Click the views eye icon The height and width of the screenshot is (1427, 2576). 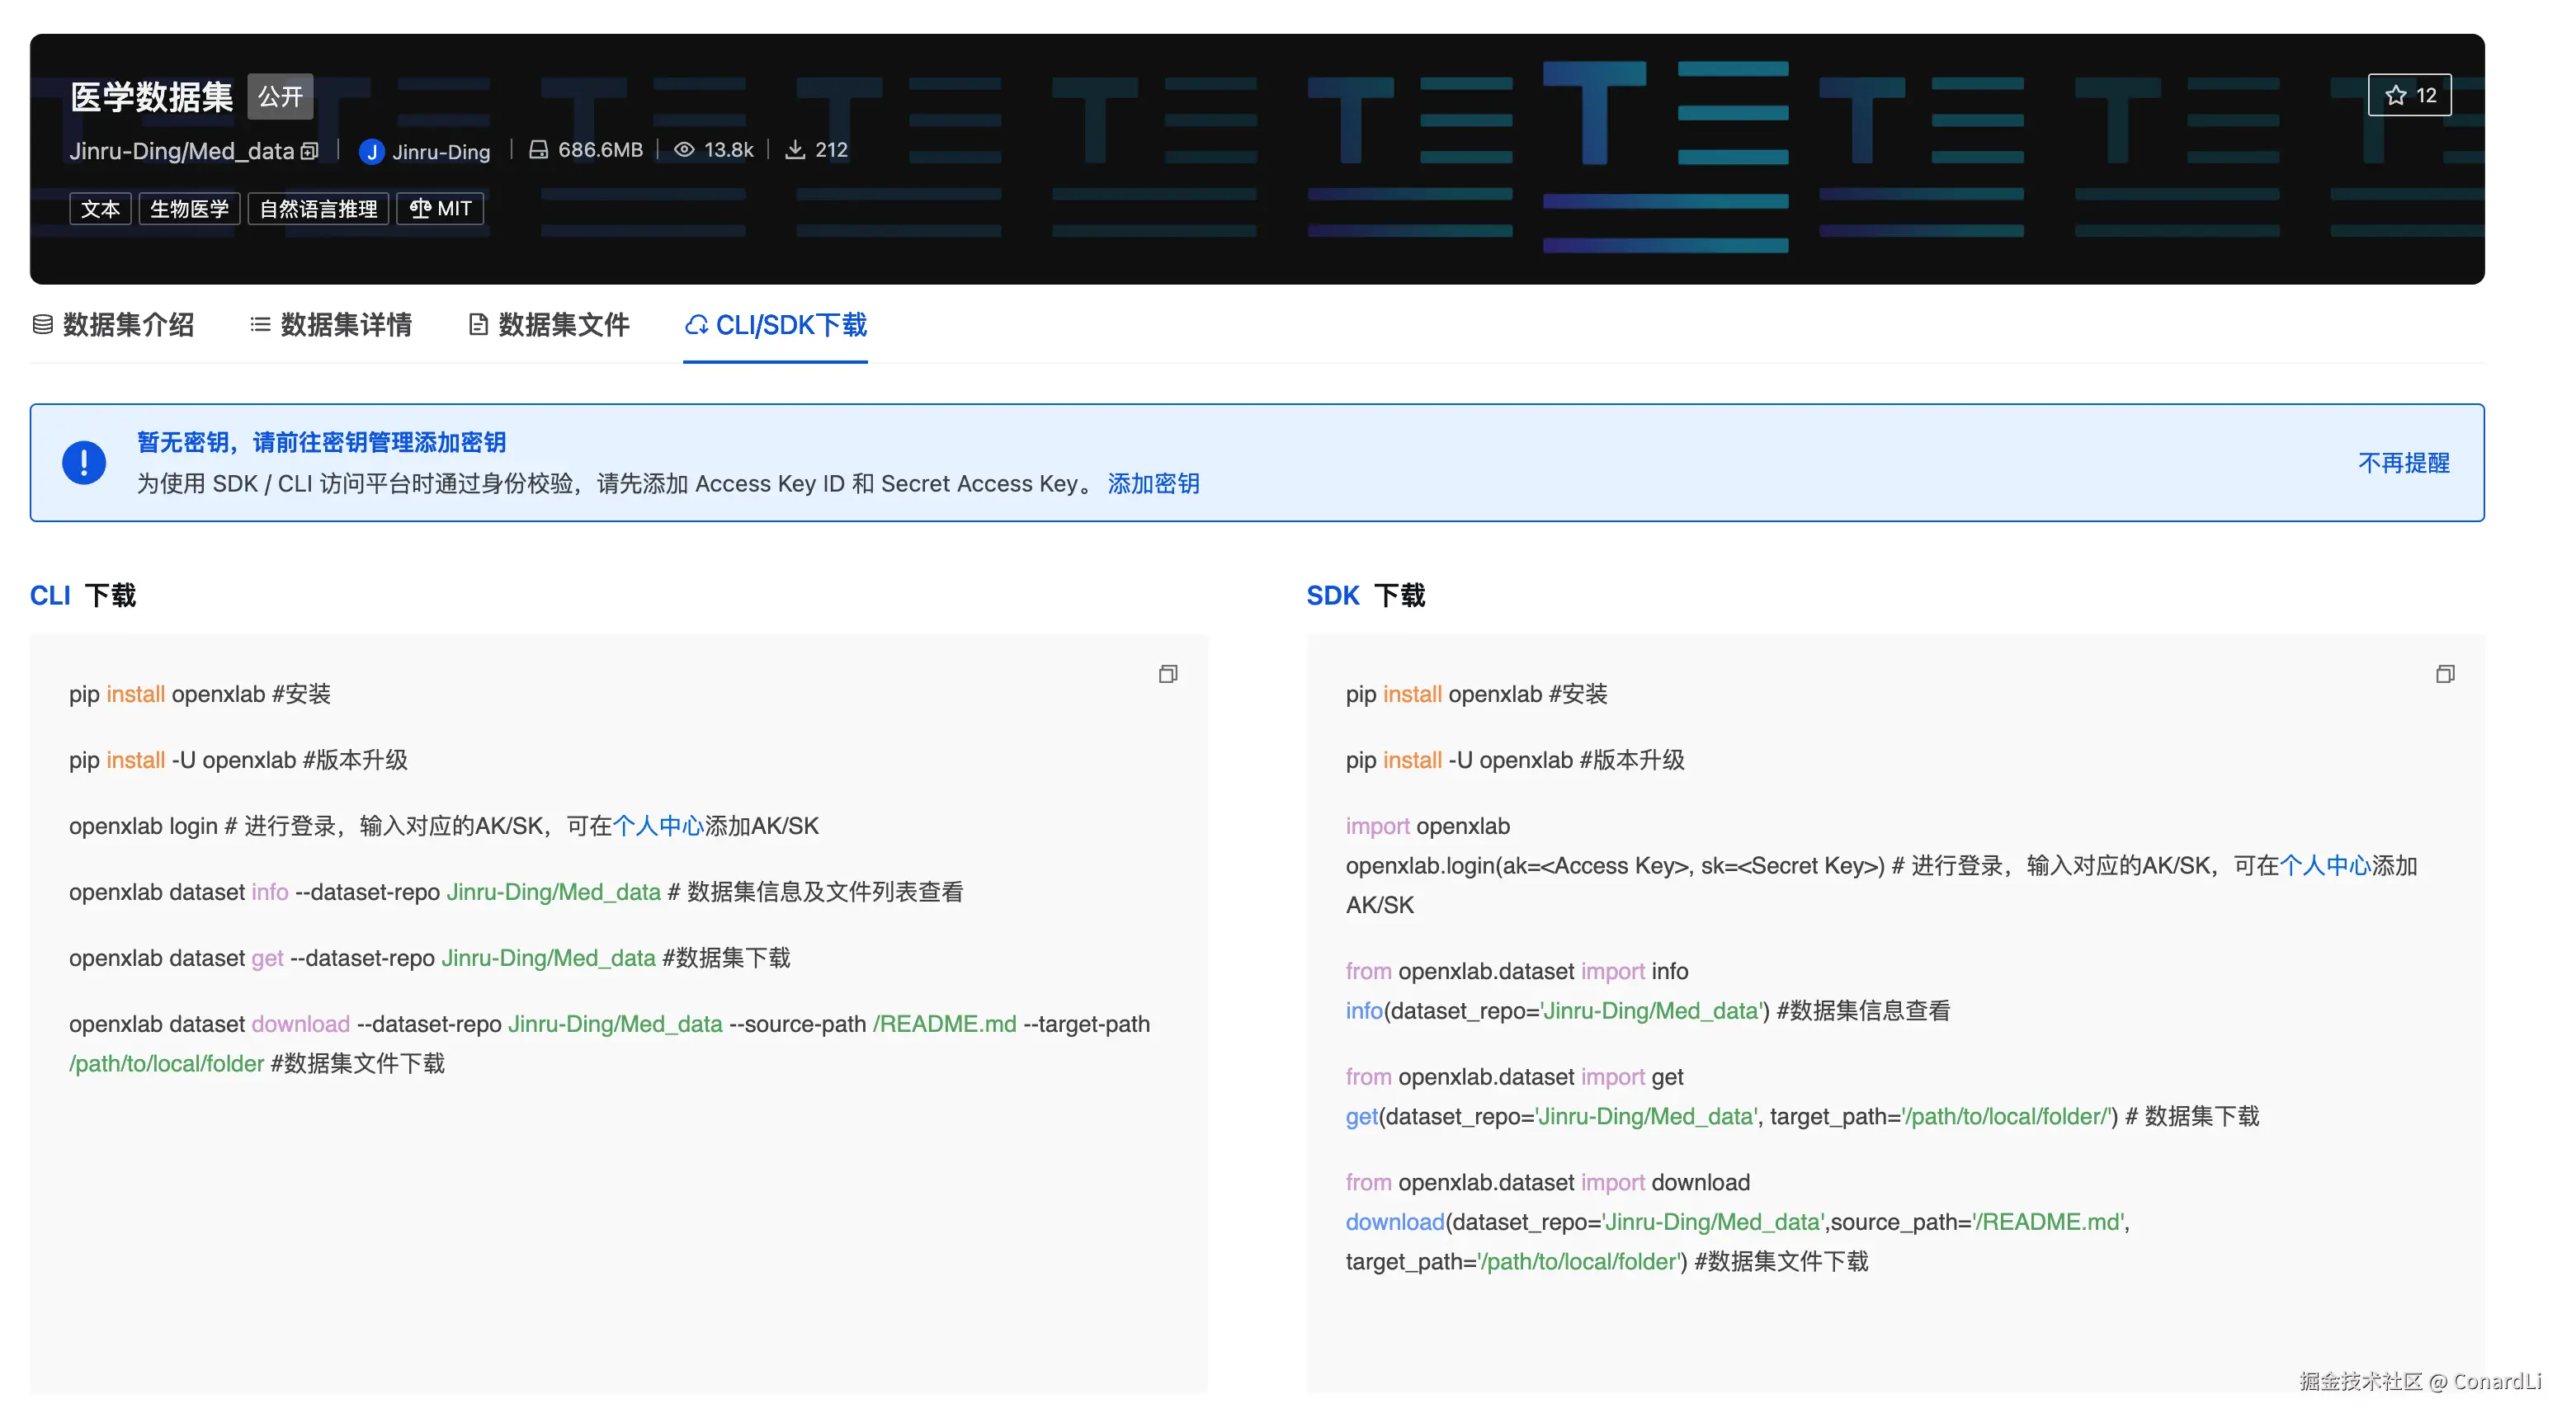[684, 150]
